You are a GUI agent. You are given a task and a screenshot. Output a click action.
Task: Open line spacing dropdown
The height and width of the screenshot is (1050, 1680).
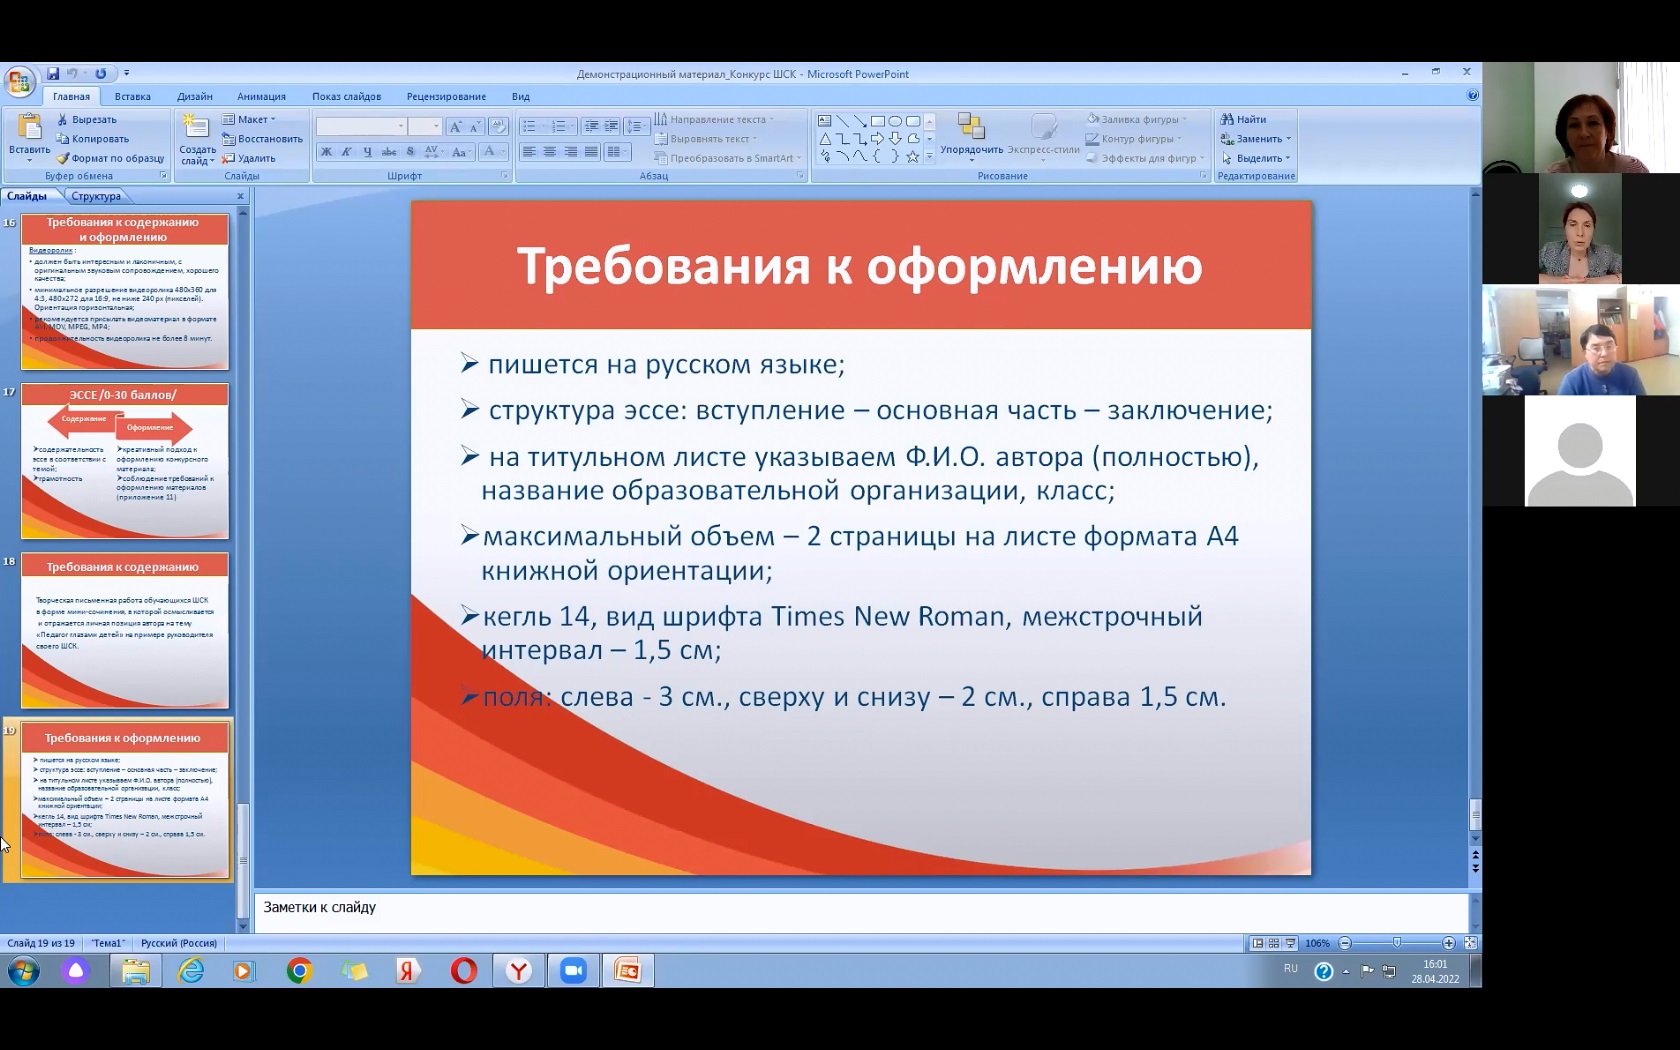tap(636, 126)
